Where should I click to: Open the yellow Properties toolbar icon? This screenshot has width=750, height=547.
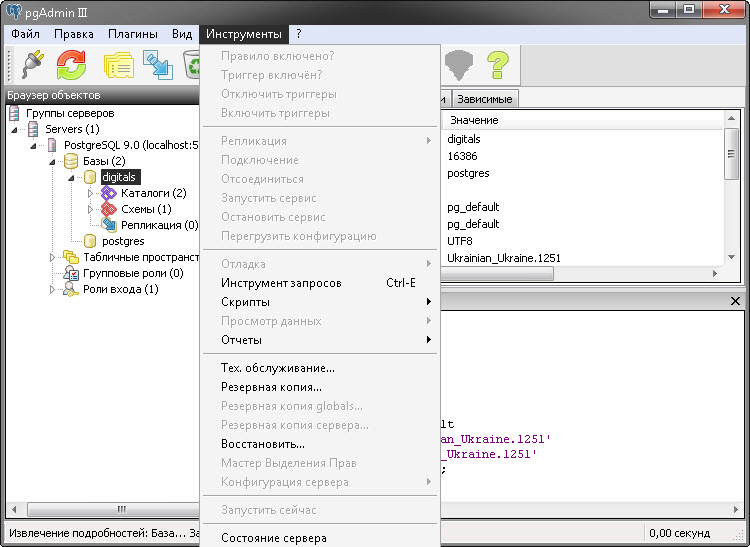point(119,65)
